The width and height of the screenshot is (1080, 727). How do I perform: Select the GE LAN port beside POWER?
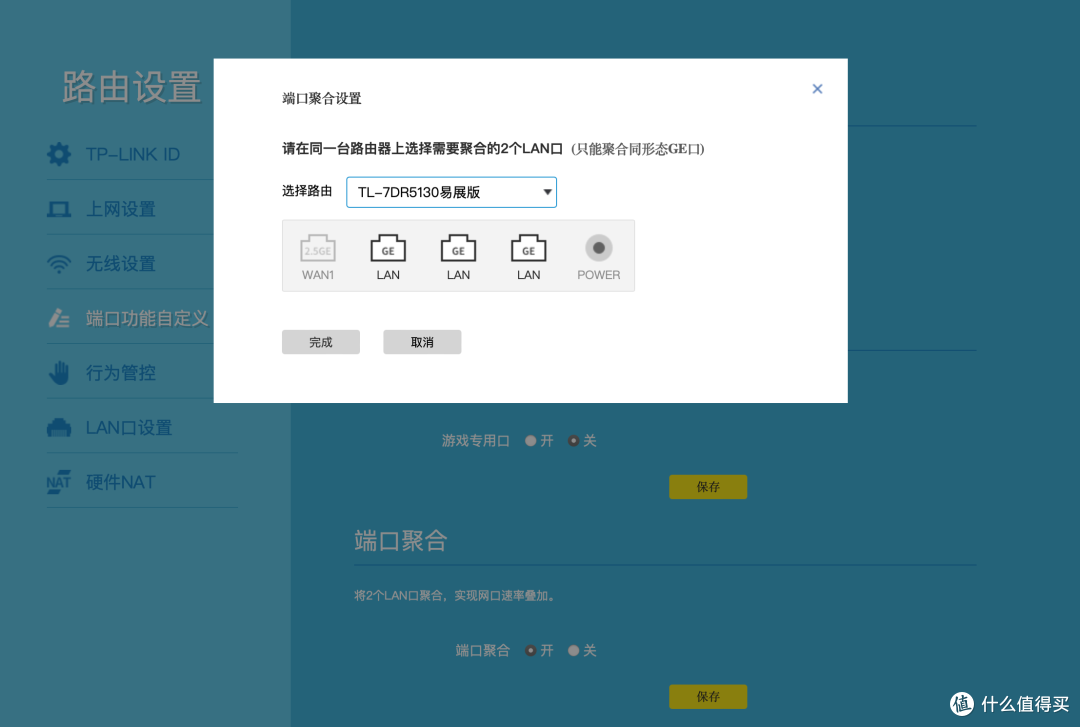click(528, 249)
